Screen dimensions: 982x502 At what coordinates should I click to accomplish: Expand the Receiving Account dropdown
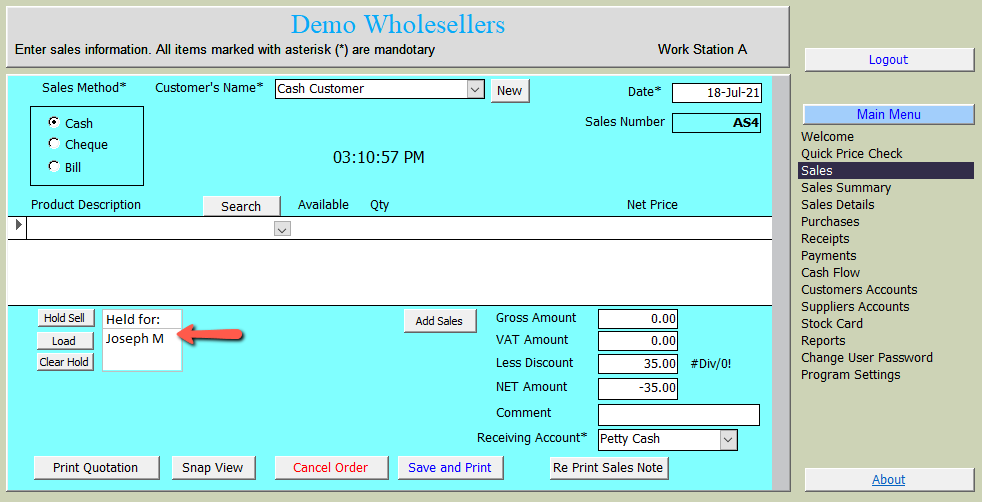click(728, 439)
